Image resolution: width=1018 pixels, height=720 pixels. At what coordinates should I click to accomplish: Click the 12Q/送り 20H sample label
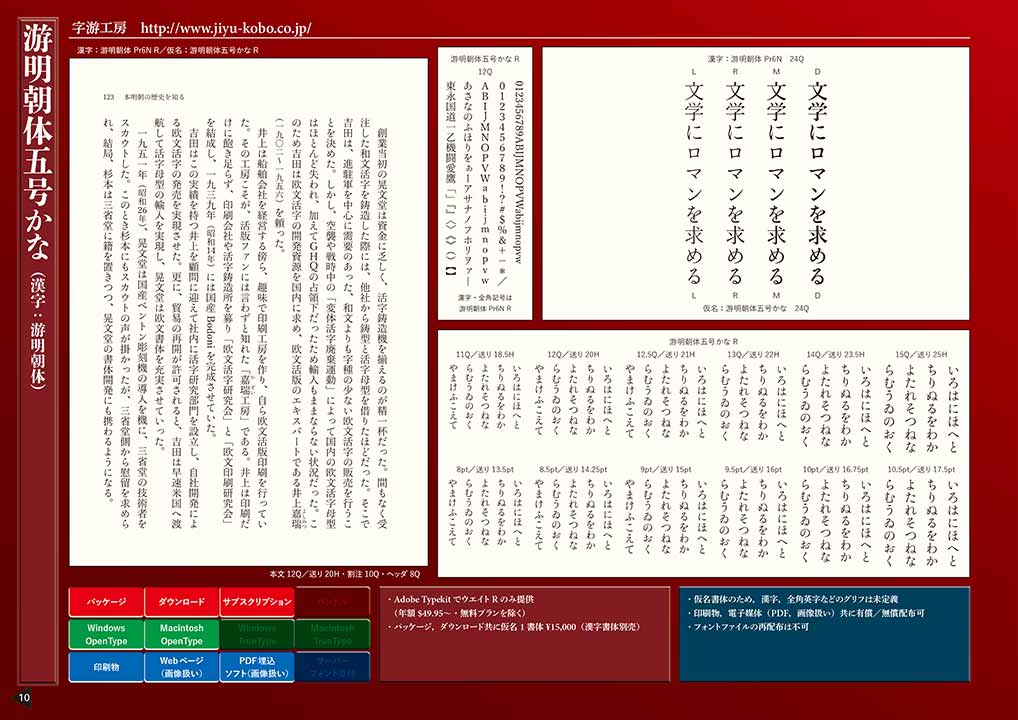573,354
